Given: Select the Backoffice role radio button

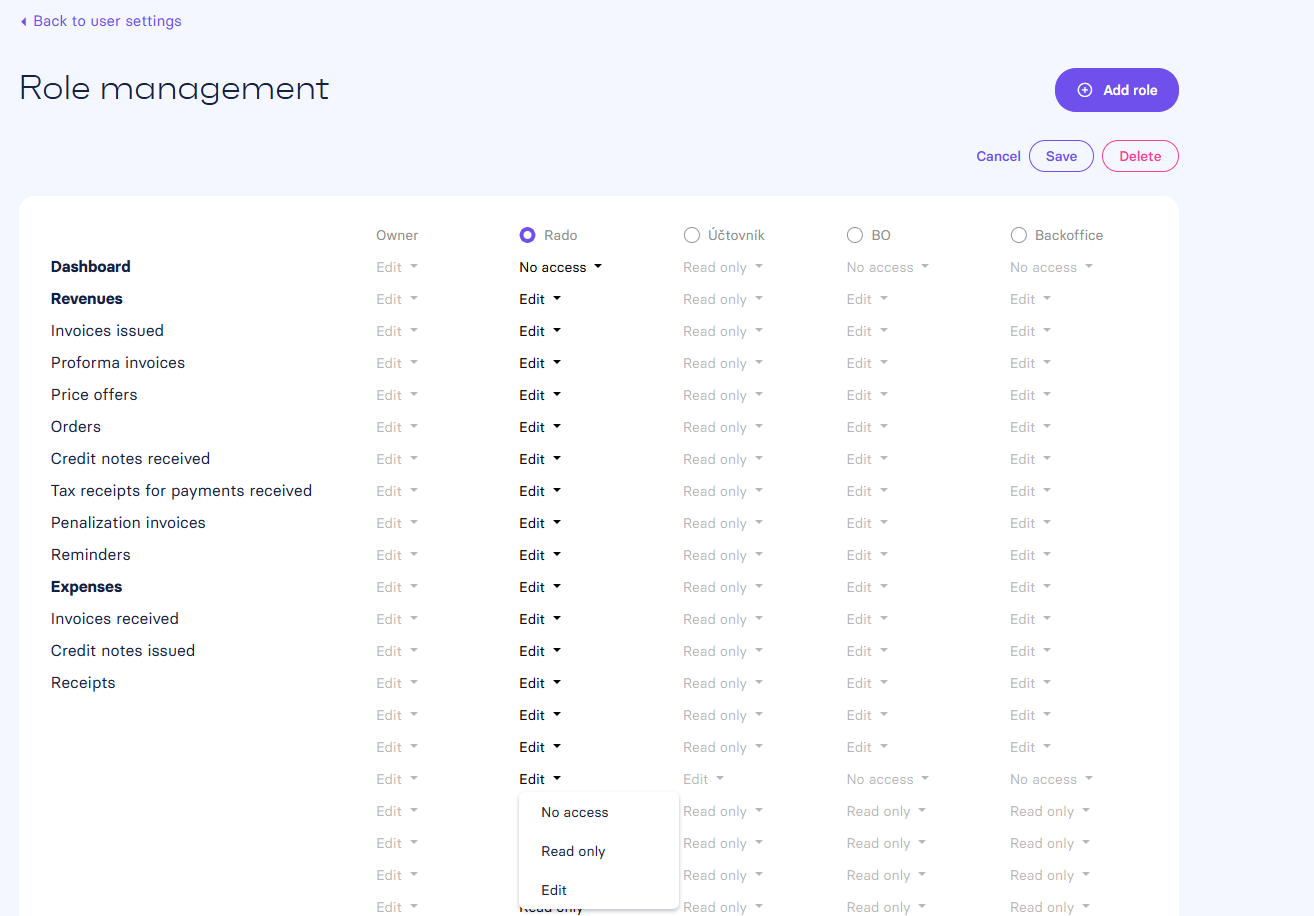Looking at the screenshot, I should tap(1018, 235).
